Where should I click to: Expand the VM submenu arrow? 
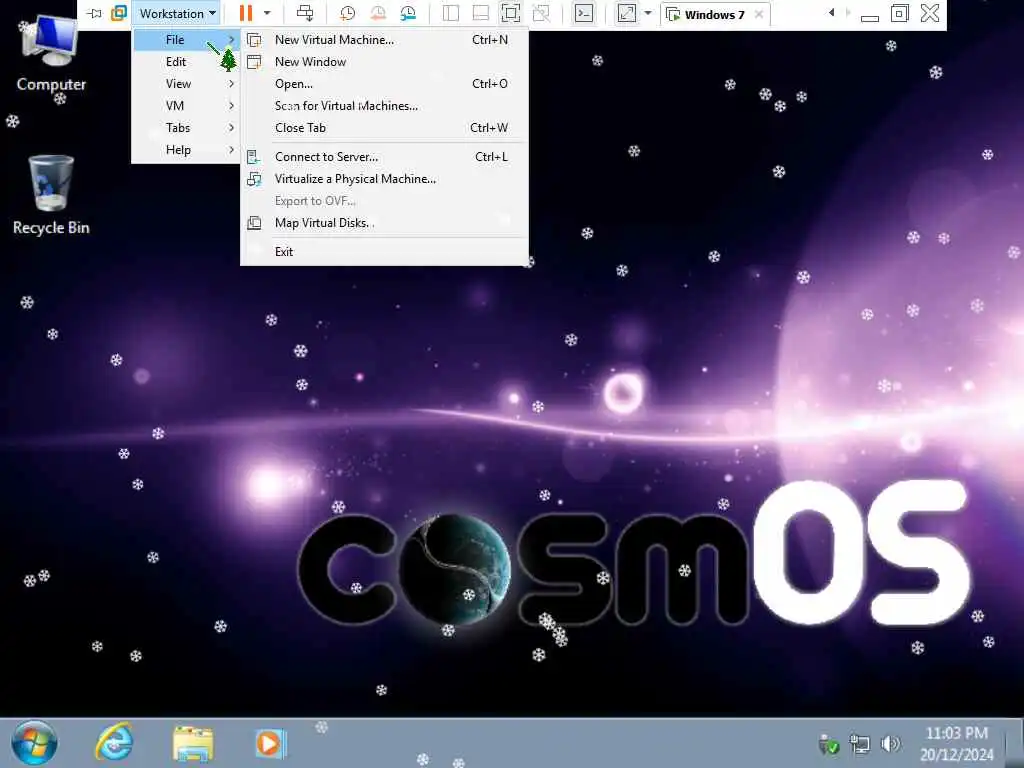(231, 106)
